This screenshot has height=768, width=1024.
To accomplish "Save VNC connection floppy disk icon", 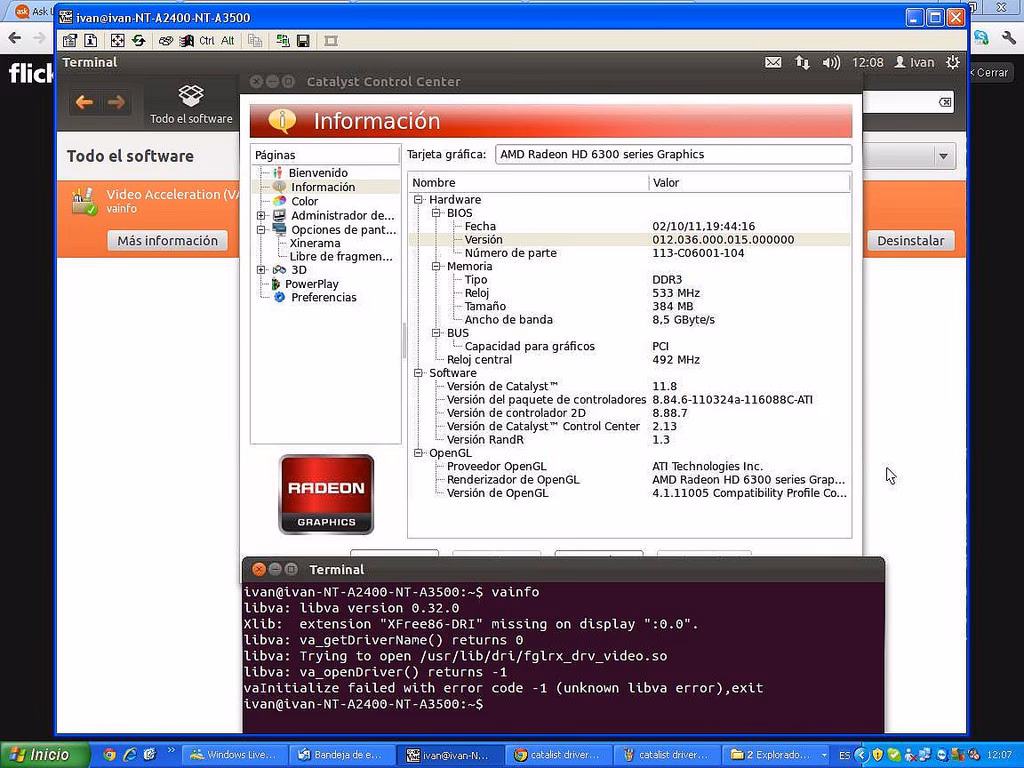I will click(303, 40).
